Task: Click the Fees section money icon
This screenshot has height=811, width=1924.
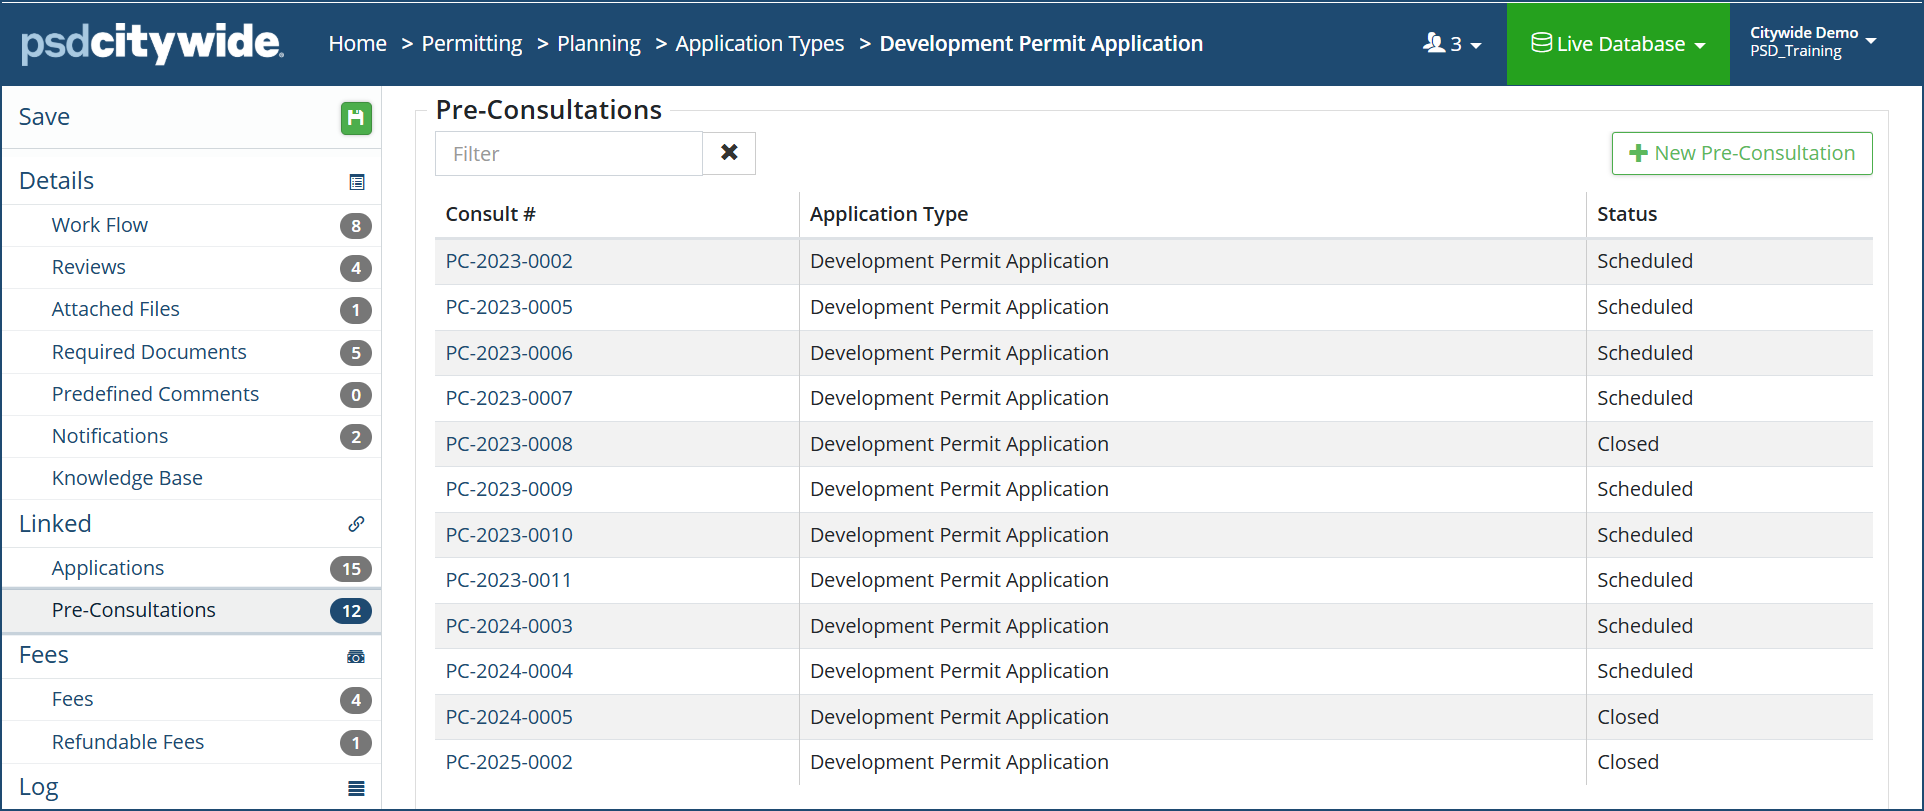Action: tap(356, 657)
